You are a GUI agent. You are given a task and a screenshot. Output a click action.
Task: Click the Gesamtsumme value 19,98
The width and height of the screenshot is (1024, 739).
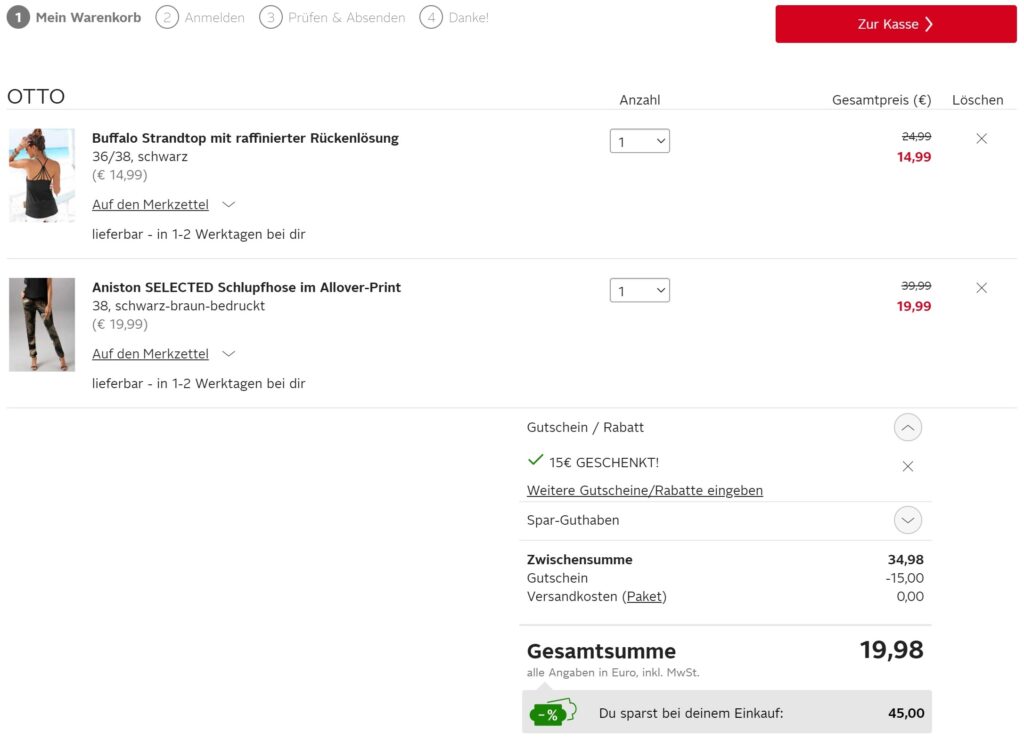click(x=891, y=650)
